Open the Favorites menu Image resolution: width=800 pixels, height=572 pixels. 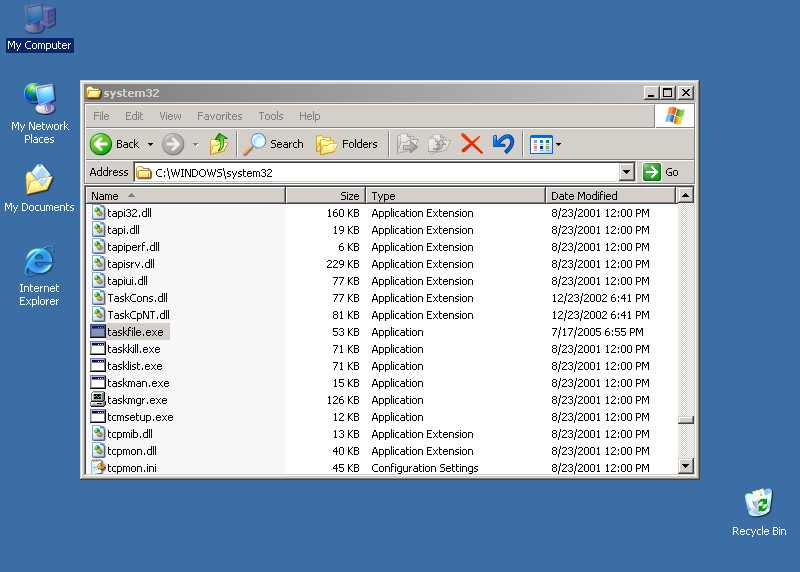point(220,116)
